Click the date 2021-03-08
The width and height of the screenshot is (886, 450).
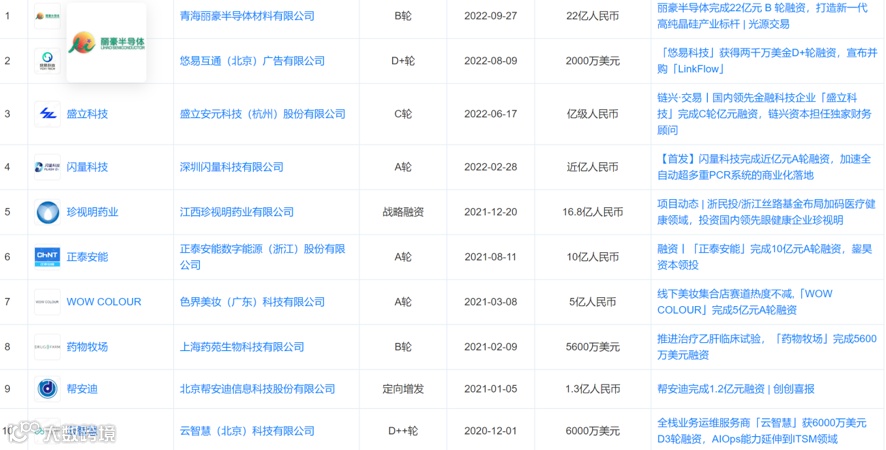point(490,302)
